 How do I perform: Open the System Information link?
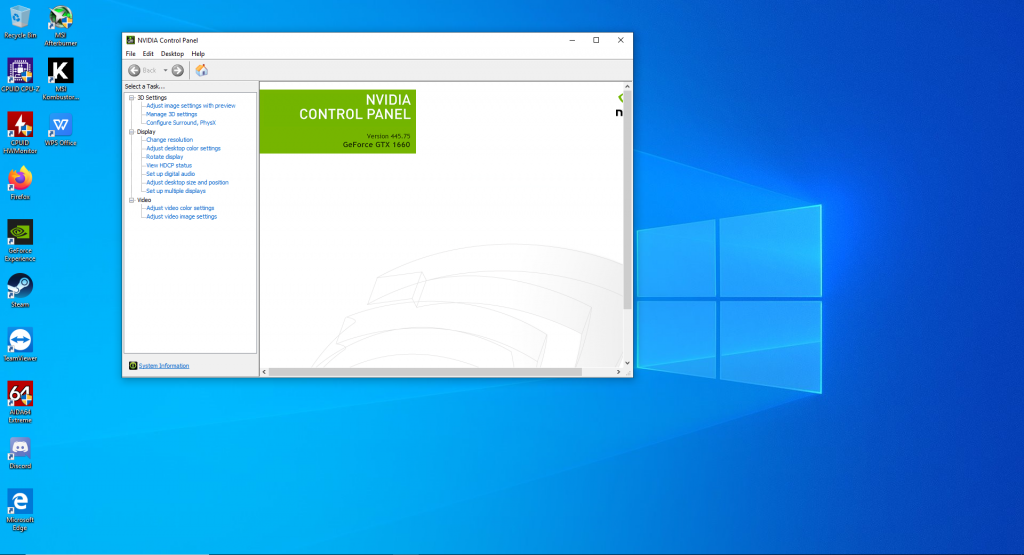(x=164, y=366)
